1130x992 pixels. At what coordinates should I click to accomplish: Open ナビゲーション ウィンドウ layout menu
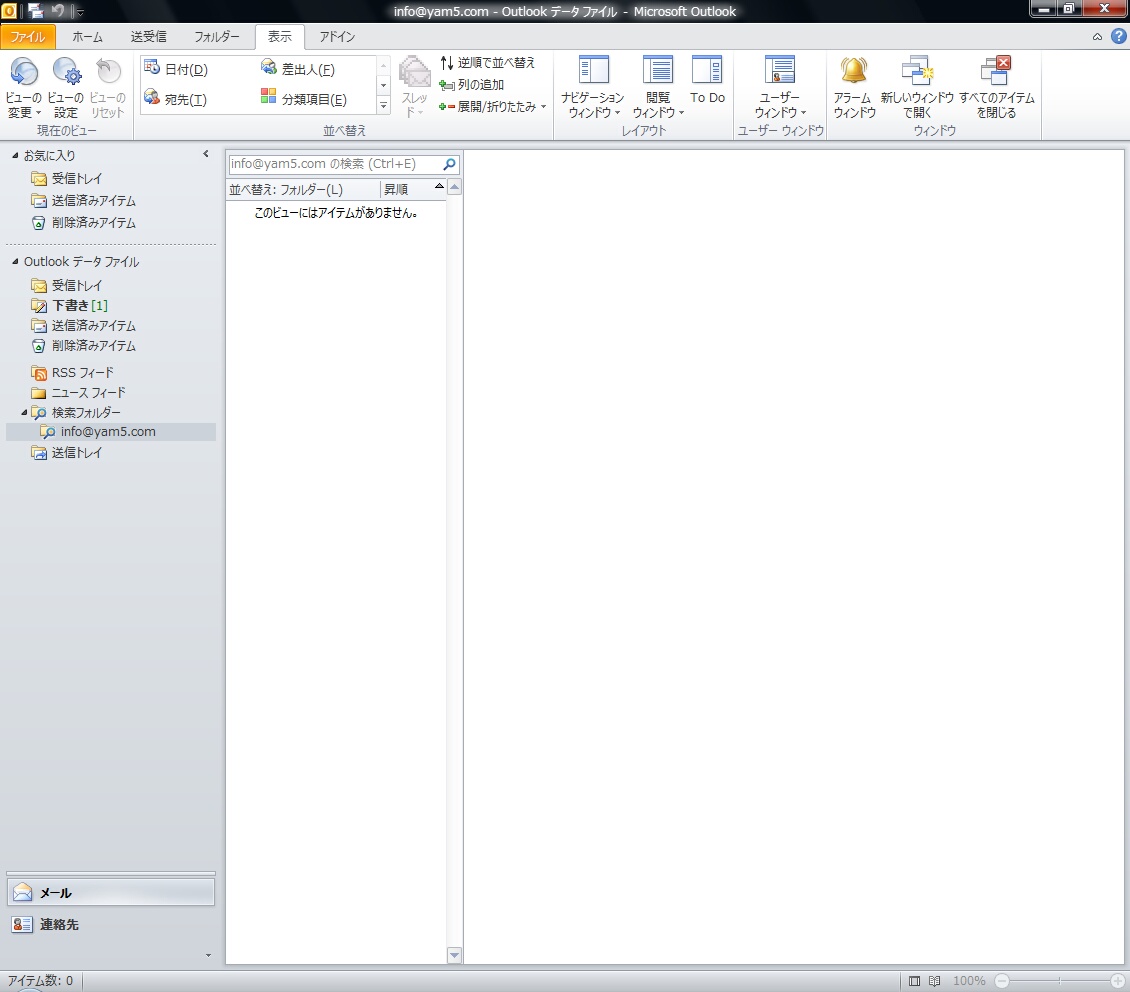pos(593,87)
